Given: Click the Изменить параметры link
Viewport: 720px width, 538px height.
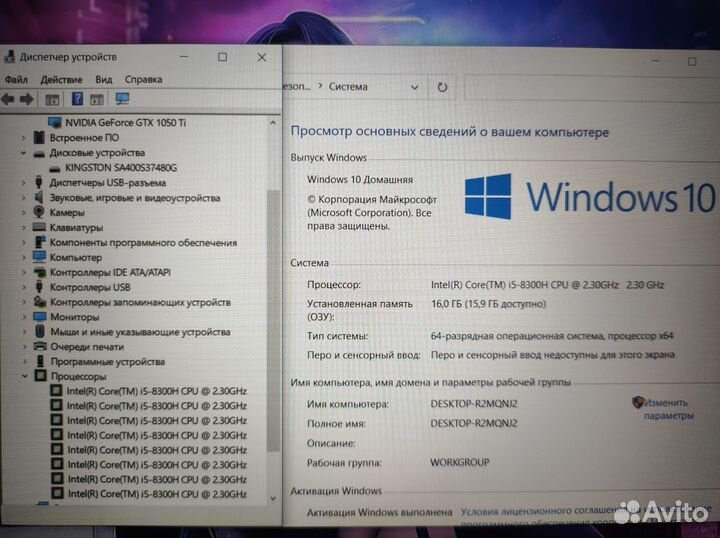Looking at the screenshot, I should pos(669,409).
